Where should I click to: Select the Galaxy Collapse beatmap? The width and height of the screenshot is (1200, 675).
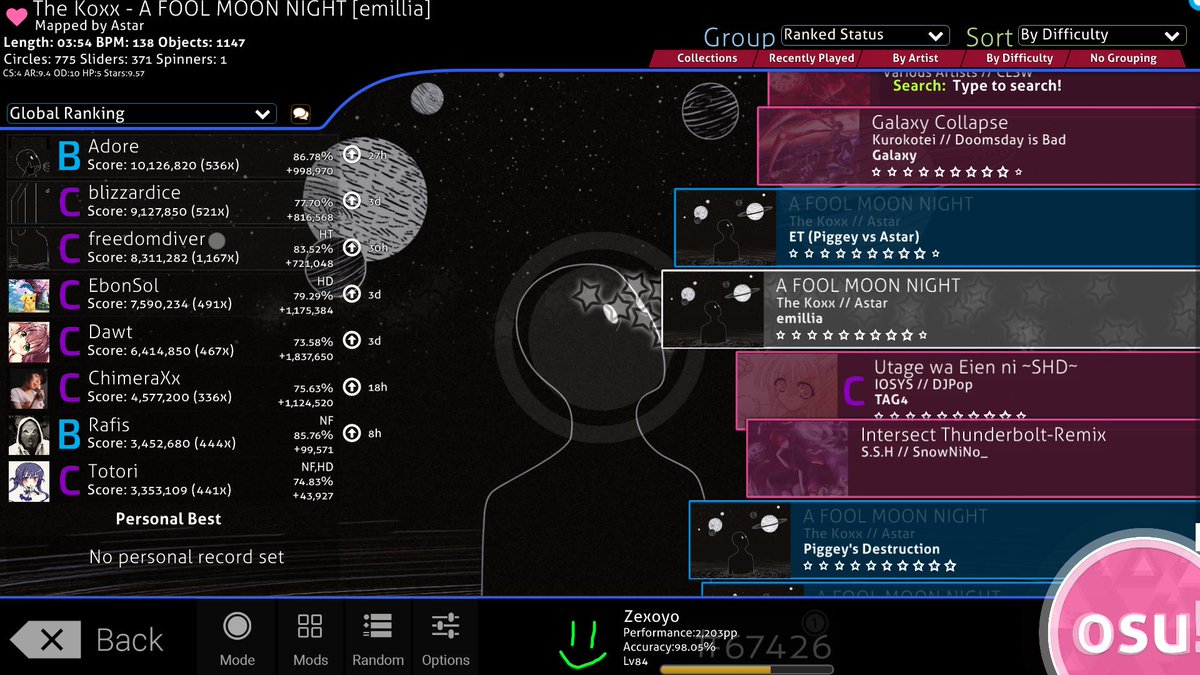[x=978, y=146]
